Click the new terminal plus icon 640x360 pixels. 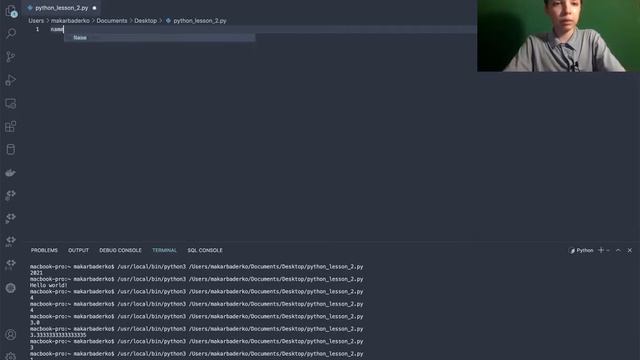click(600, 250)
